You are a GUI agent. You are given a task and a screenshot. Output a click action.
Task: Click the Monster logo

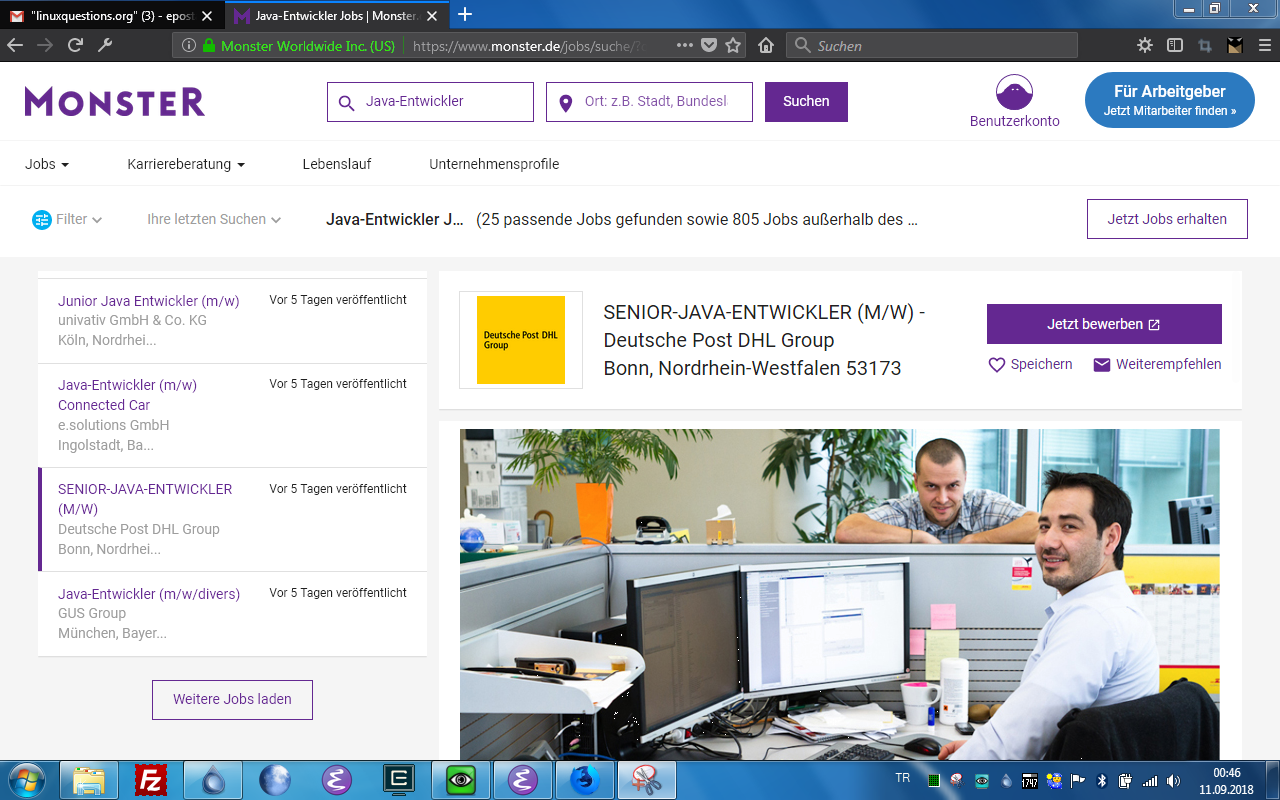point(115,101)
